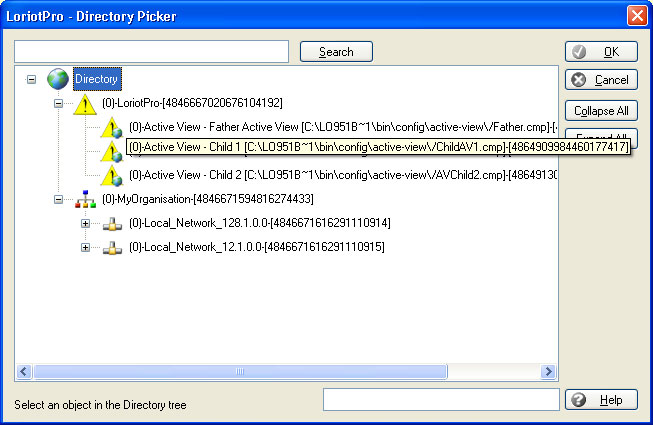Select the Active View - Child 2 entry
Viewport: 653px width, 425px height.
[x=343, y=174]
